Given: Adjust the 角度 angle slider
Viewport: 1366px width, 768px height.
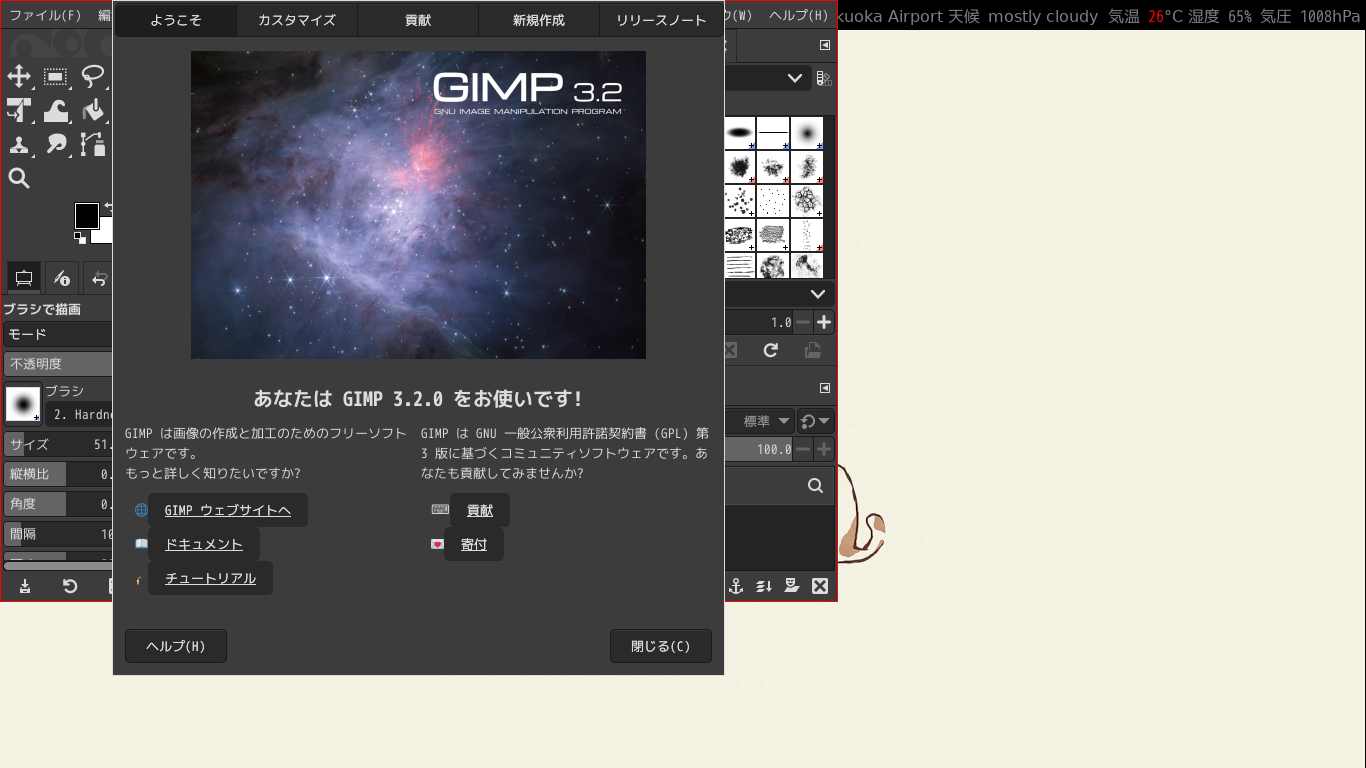Looking at the screenshot, I should [x=58, y=504].
